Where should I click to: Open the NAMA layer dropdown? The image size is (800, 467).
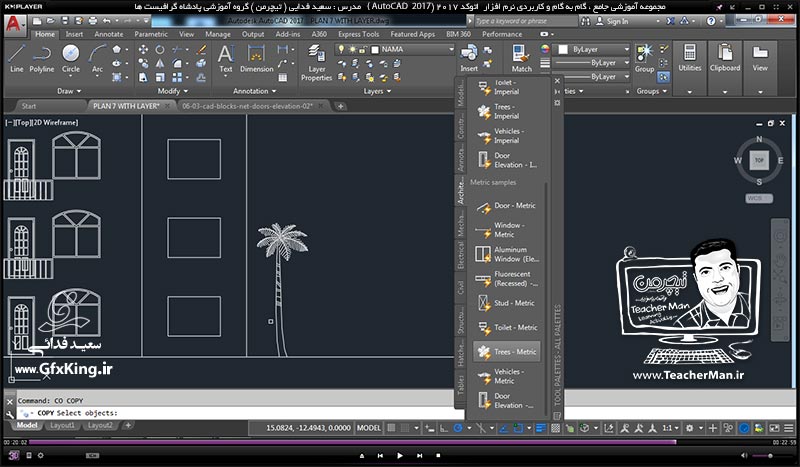click(451, 50)
